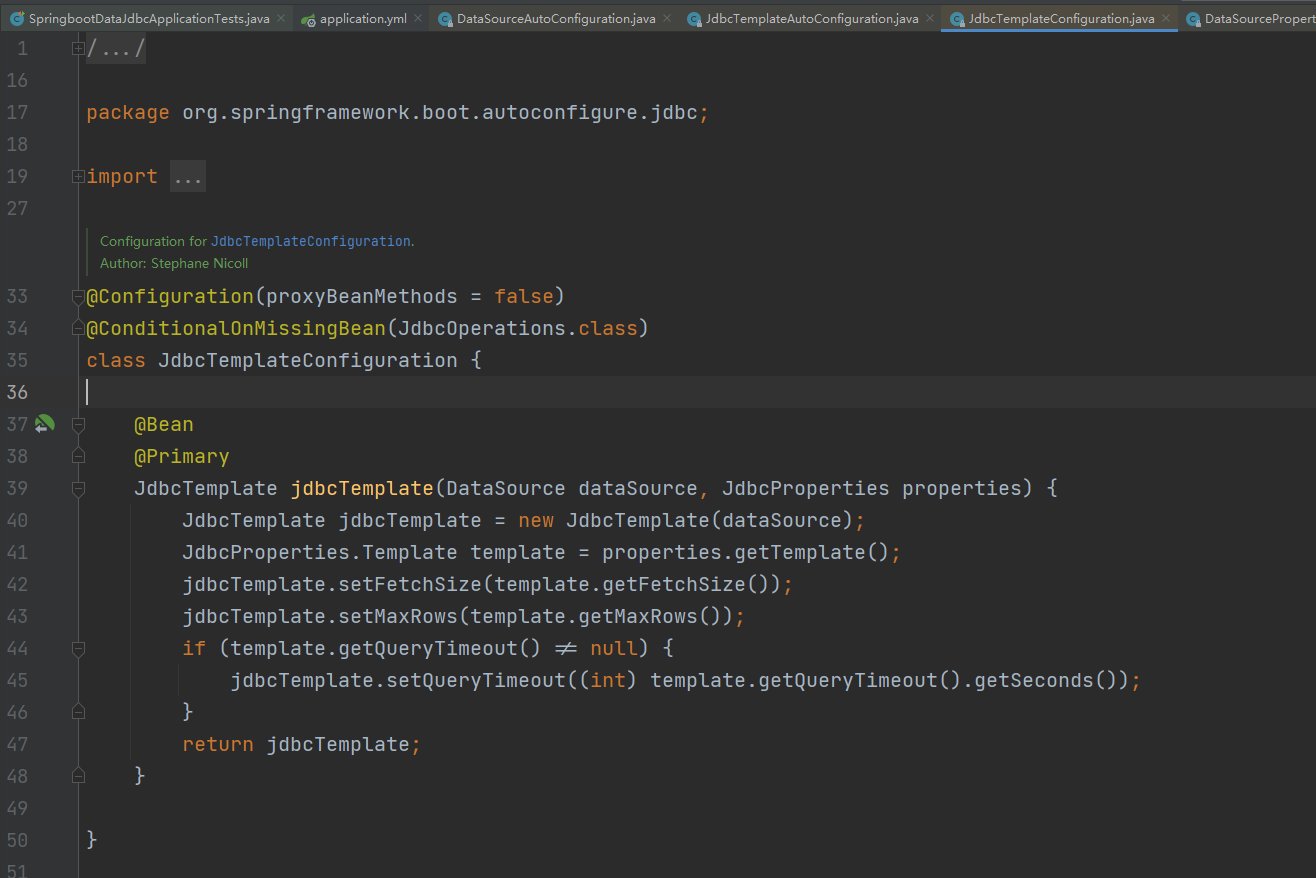This screenshot has width=1316, height=878.
Task: Click the fold end marker on line 46
Action: (78, 712)
